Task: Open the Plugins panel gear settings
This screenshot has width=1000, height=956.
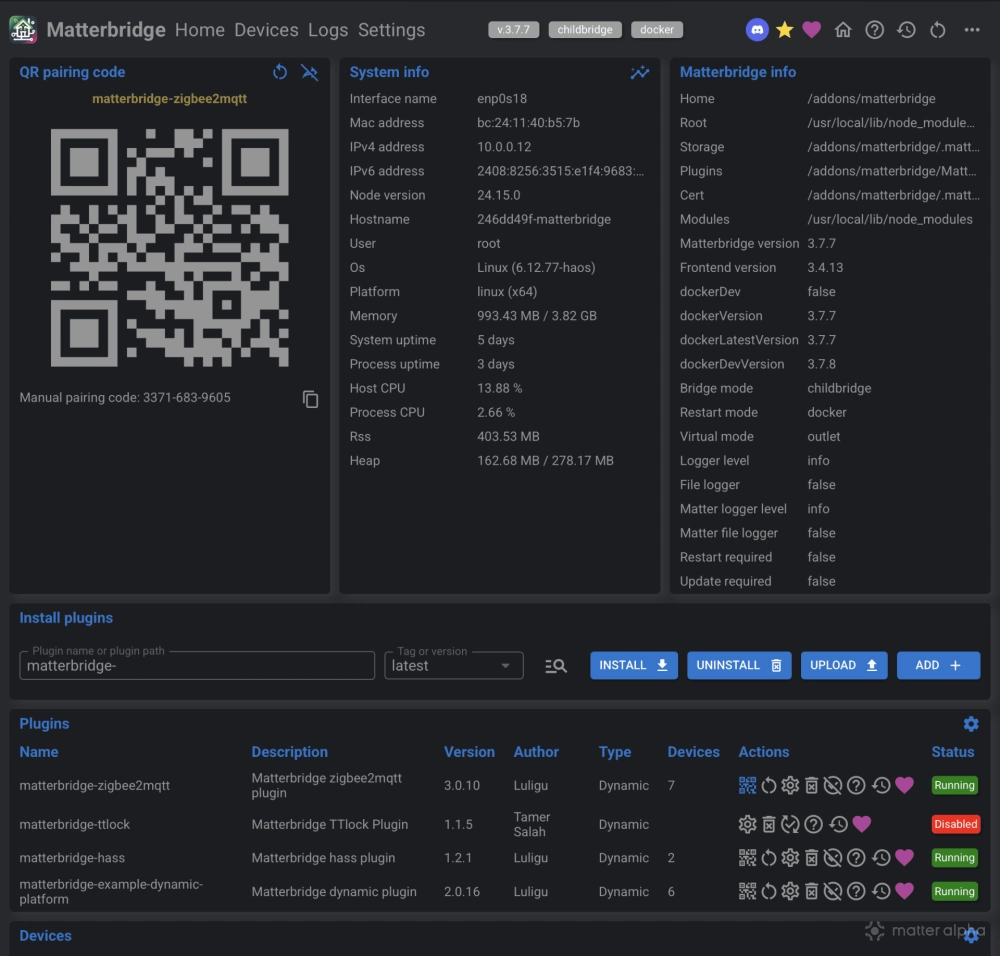Action: [x=971, y=724]
